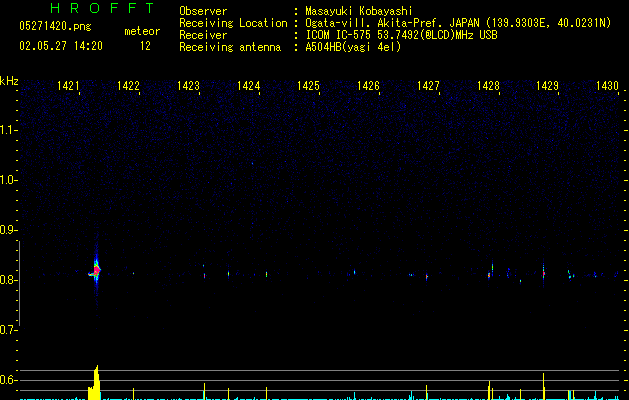
Task: Click the 1426 time axis marker
Action: pyautogui.click(x=368, y=86)
